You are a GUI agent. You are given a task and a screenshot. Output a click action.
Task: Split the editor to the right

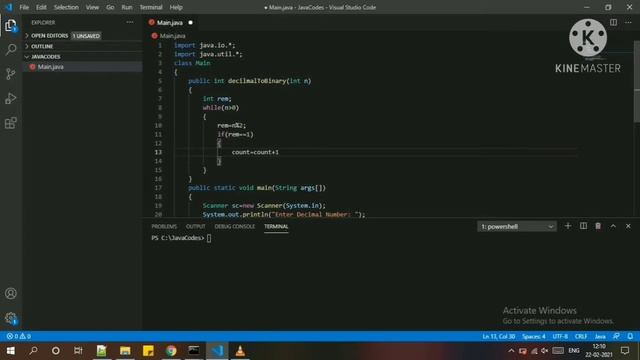[613, 22]
